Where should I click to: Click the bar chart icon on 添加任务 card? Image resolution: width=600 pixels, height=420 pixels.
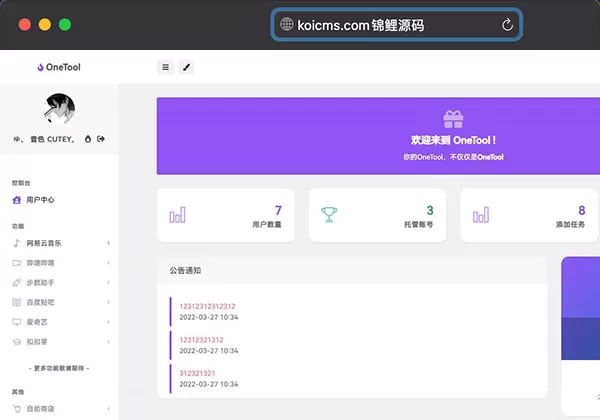tap(481, 215)
